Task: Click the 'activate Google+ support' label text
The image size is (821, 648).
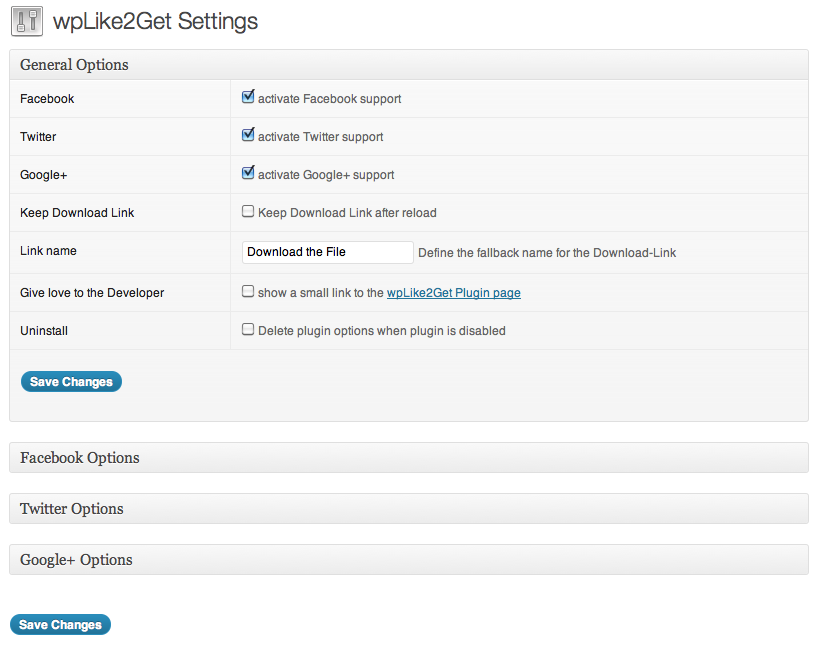Action: [326, 175]
